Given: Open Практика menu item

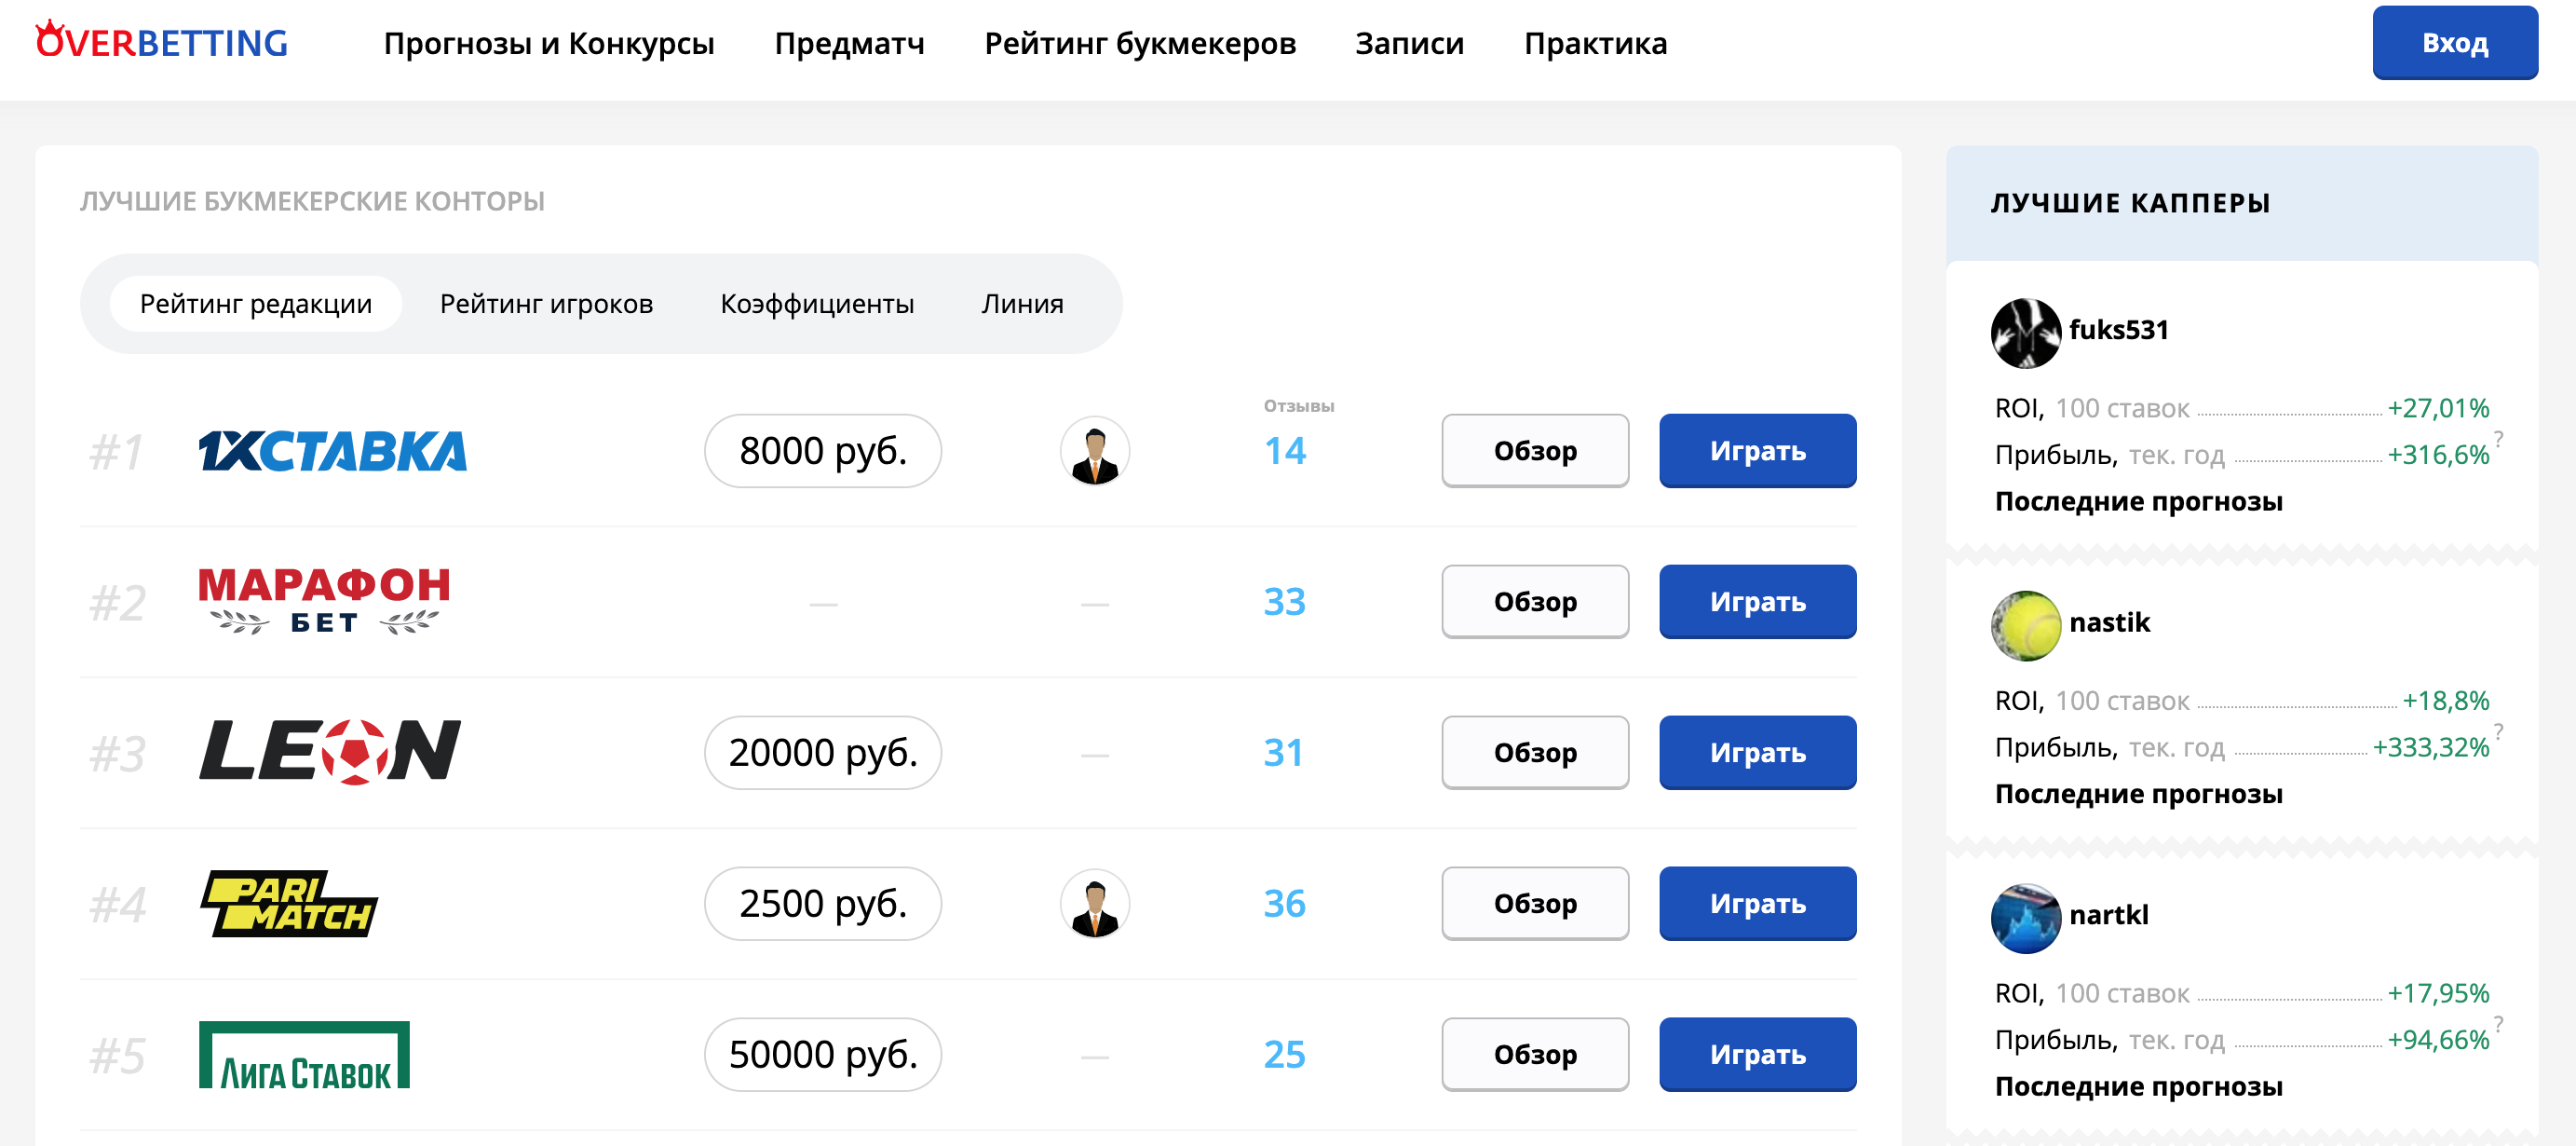Looking at the screenshot, I should click(x=1595, y=43).
